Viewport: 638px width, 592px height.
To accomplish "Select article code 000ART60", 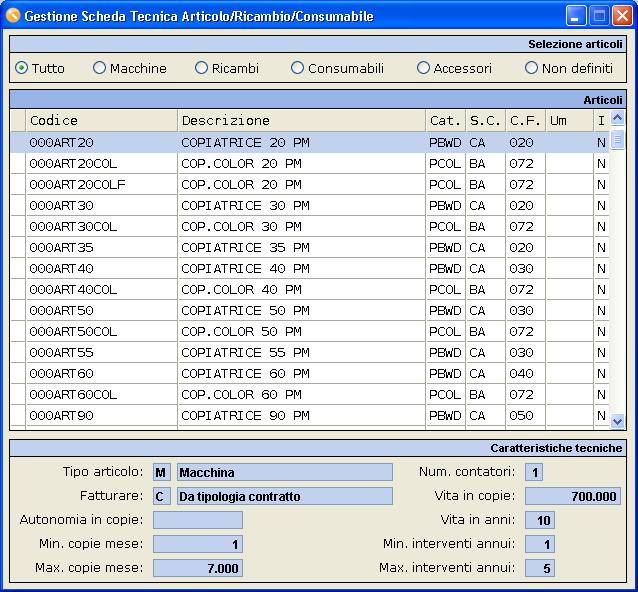I will 310,374.
